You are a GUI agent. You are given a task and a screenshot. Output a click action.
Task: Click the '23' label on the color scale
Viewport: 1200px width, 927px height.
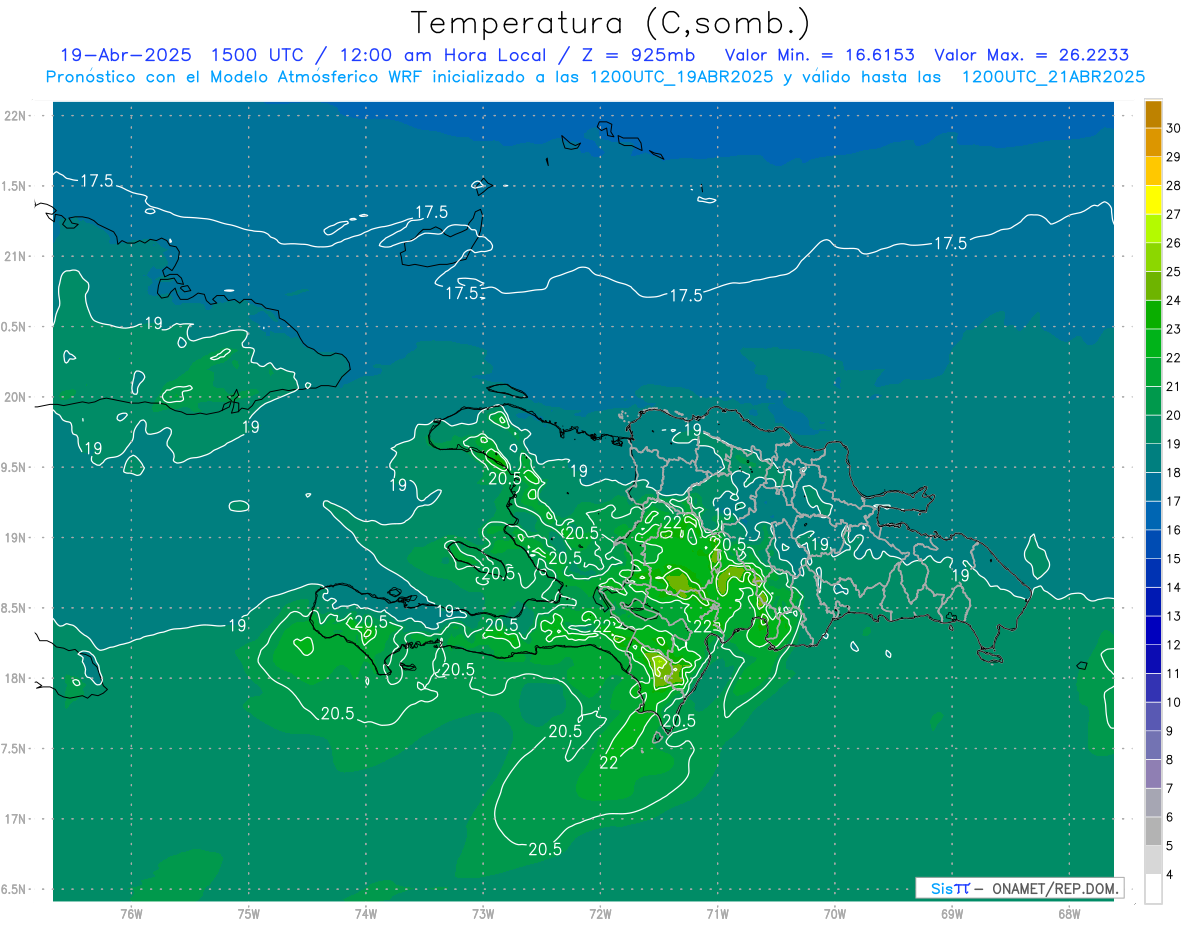1174,329
